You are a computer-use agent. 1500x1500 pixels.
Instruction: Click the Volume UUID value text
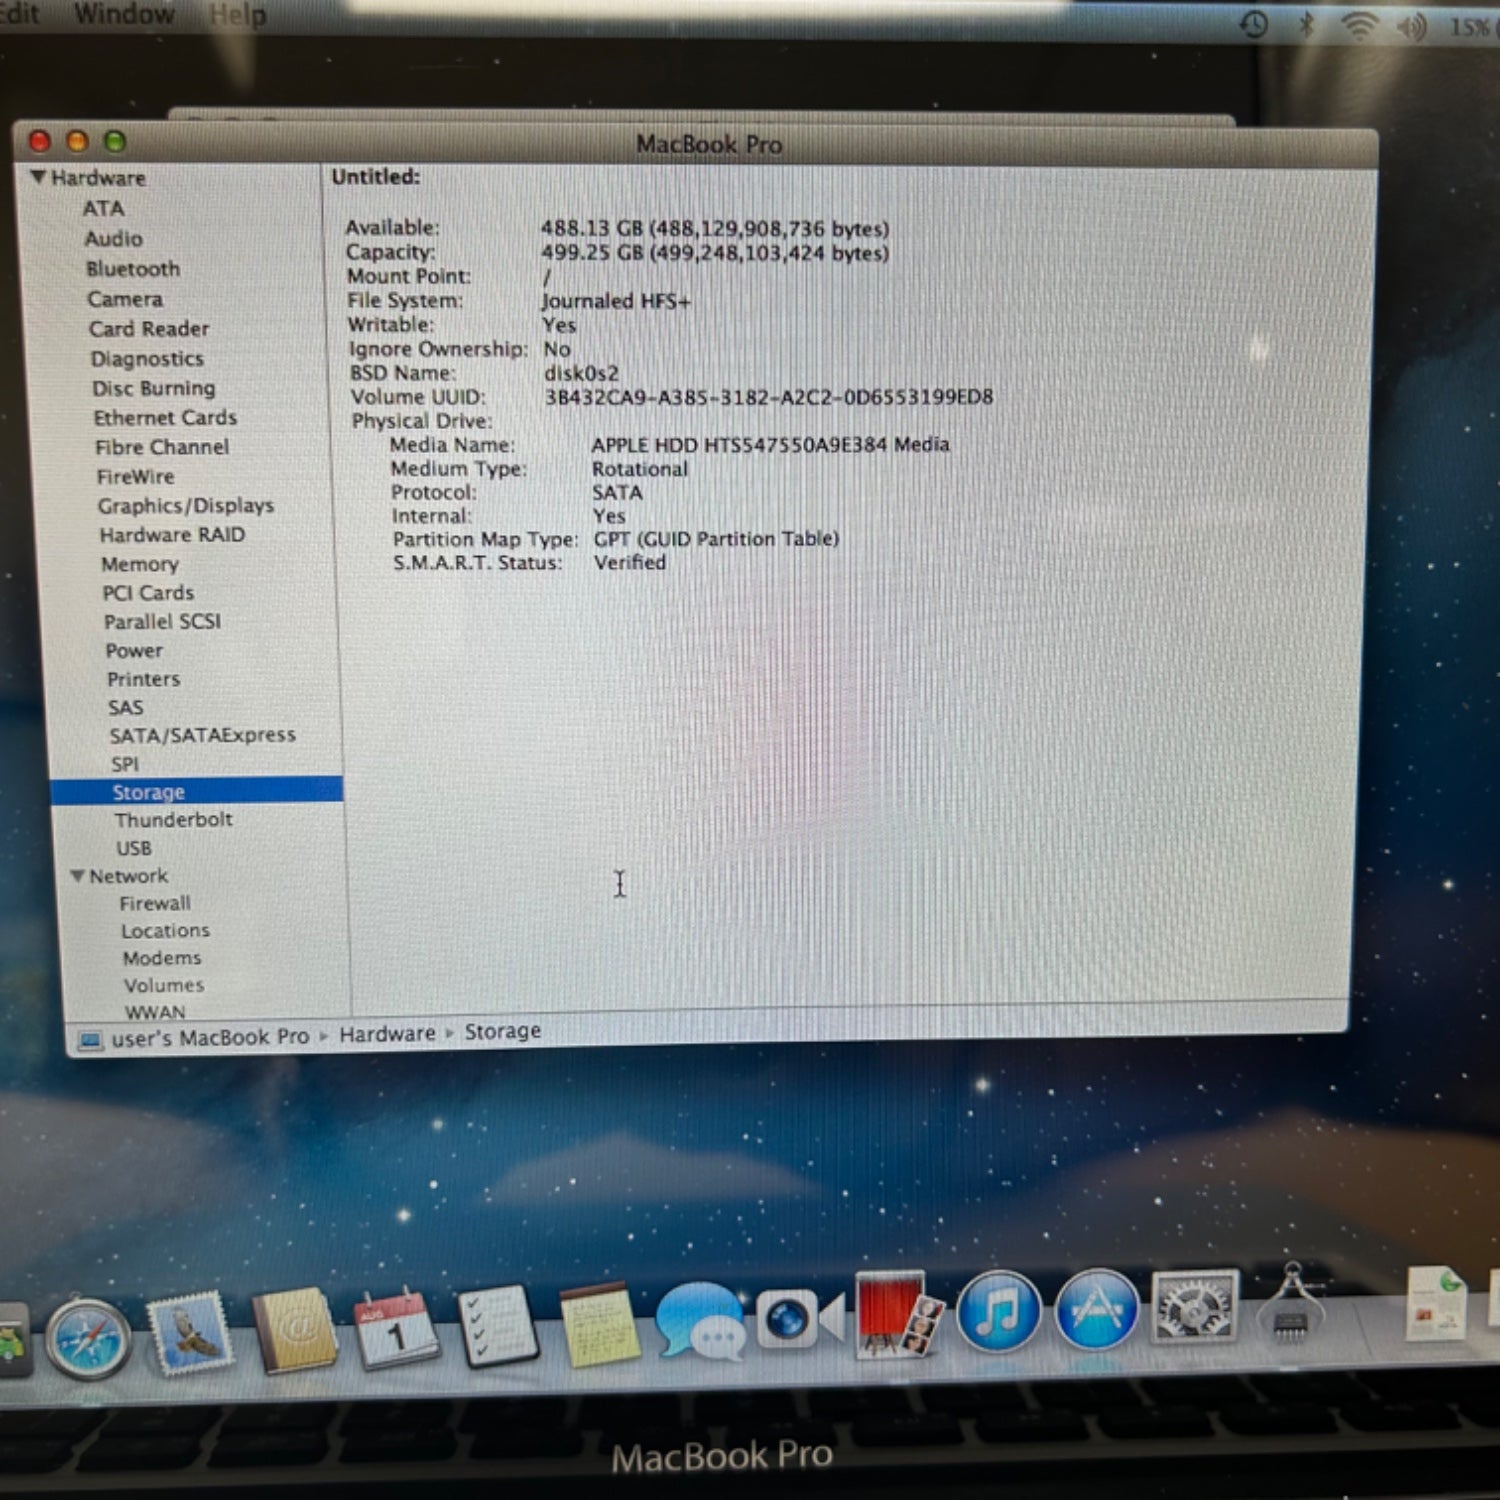click(x=768, y=397)
